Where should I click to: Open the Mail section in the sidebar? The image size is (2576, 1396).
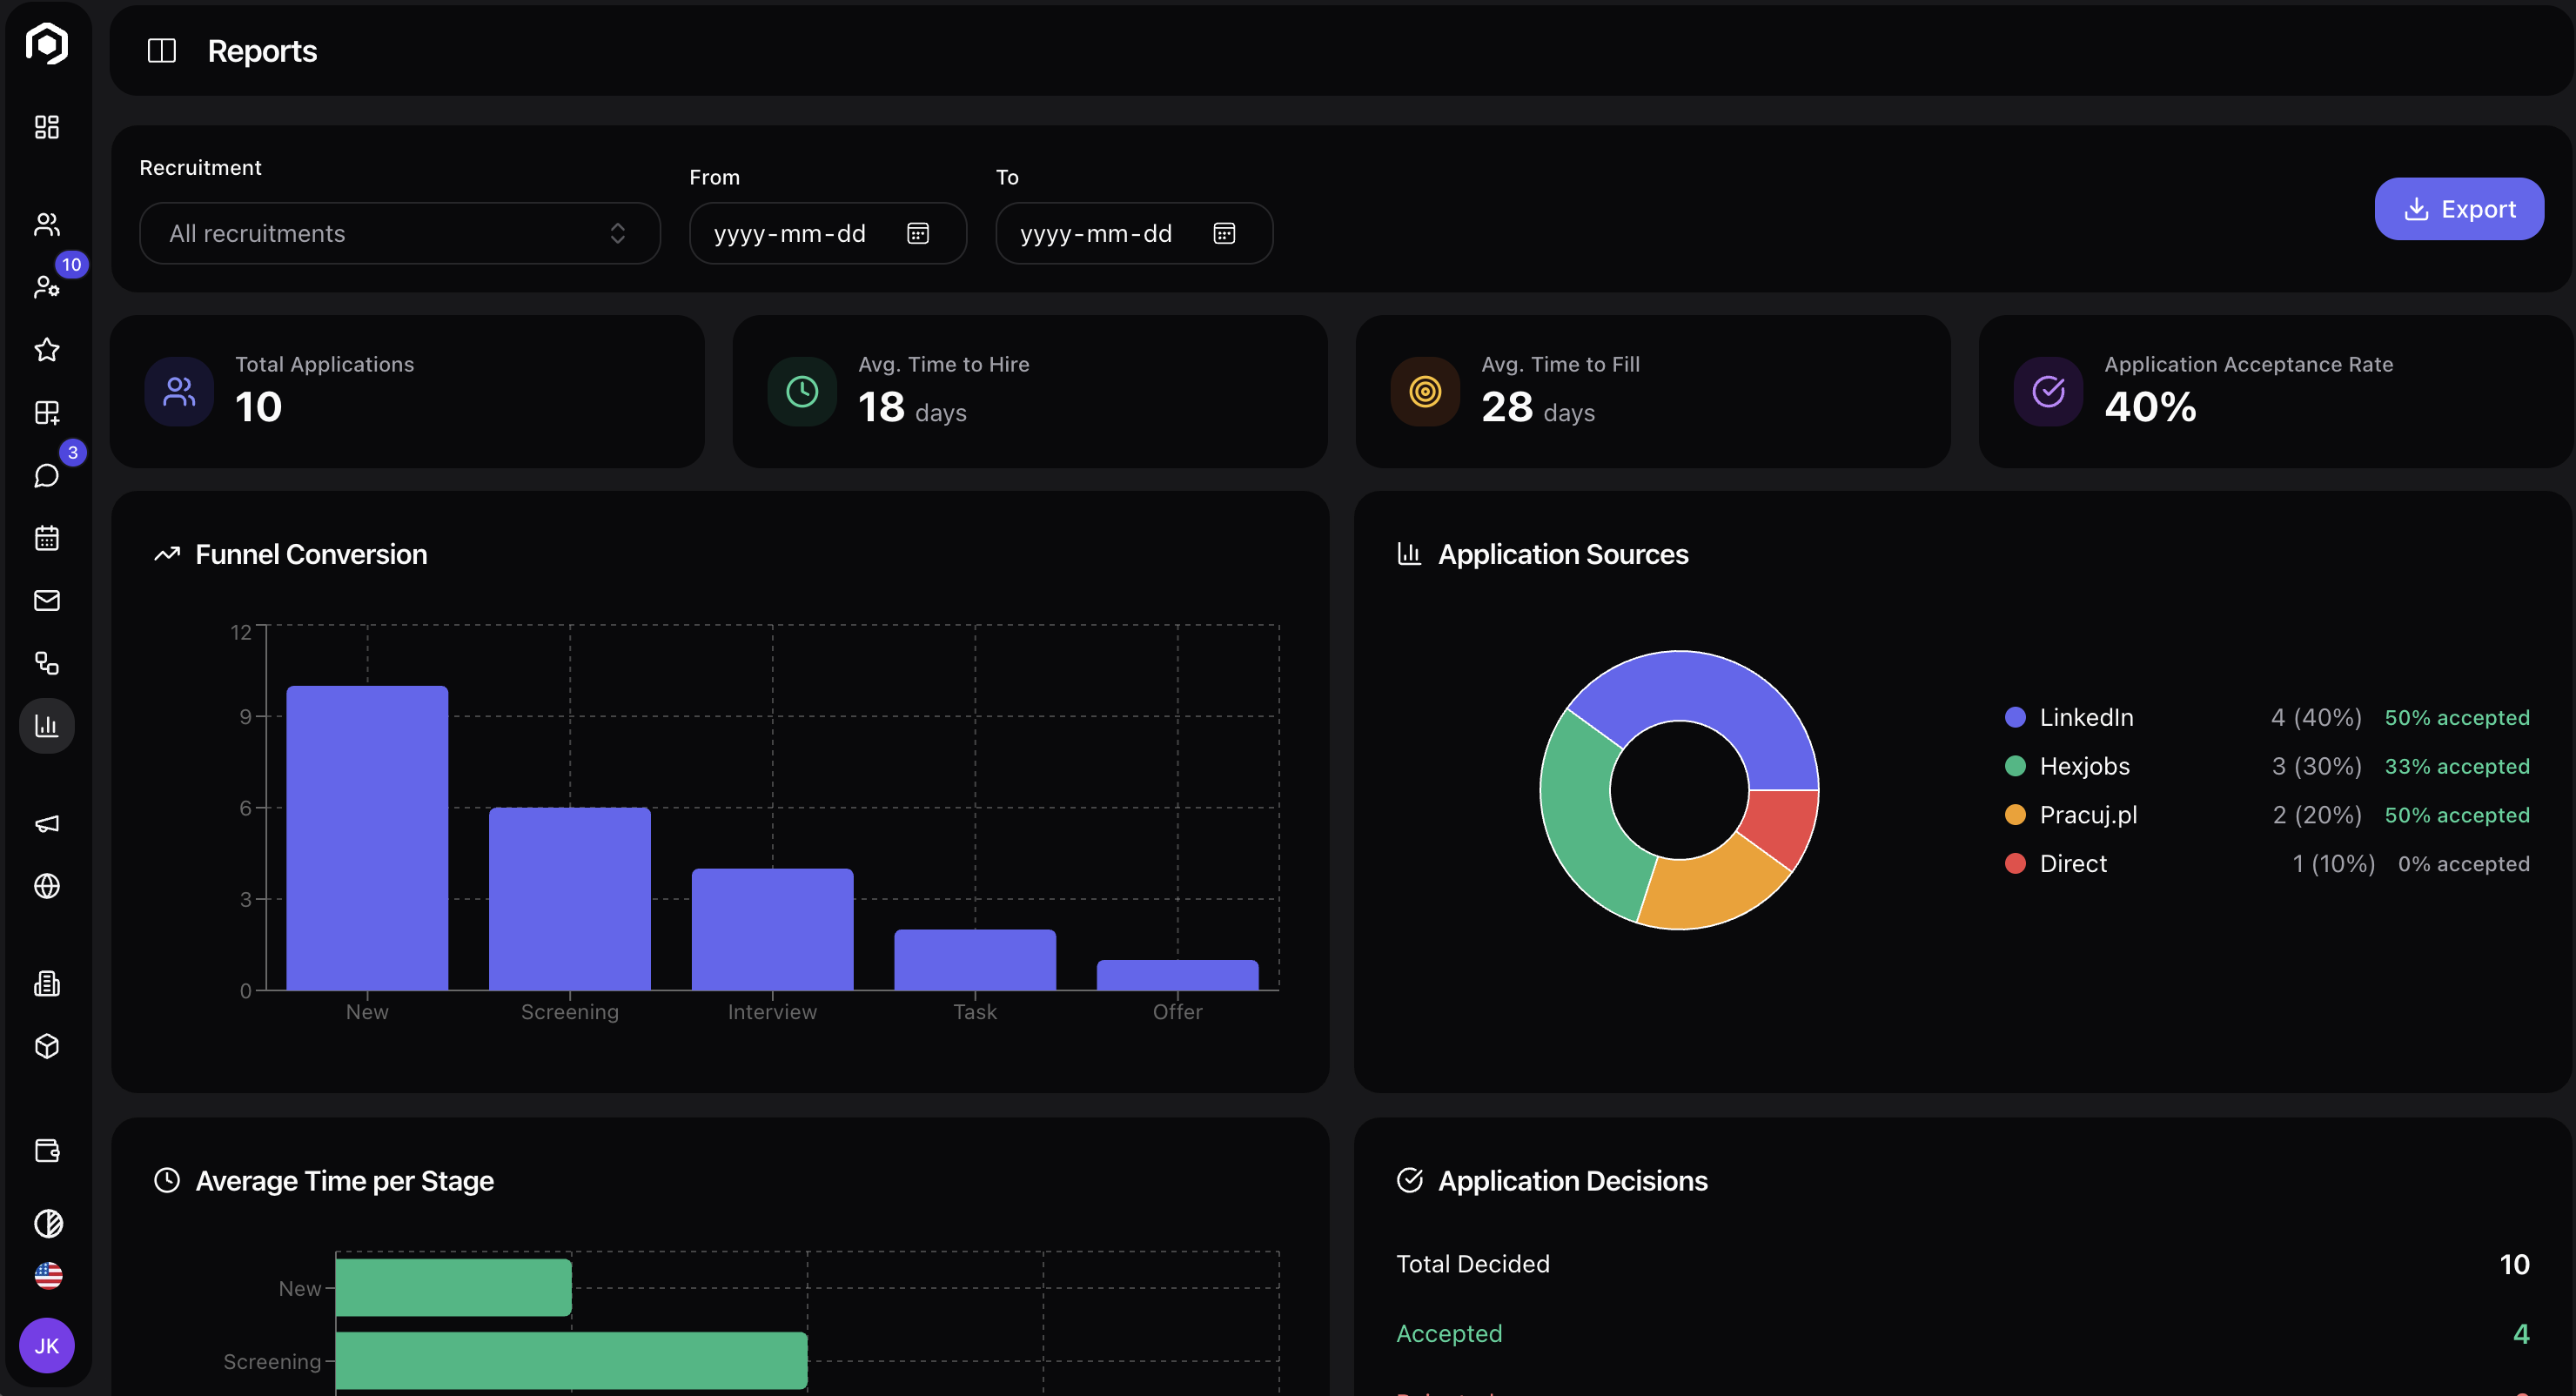46,600
